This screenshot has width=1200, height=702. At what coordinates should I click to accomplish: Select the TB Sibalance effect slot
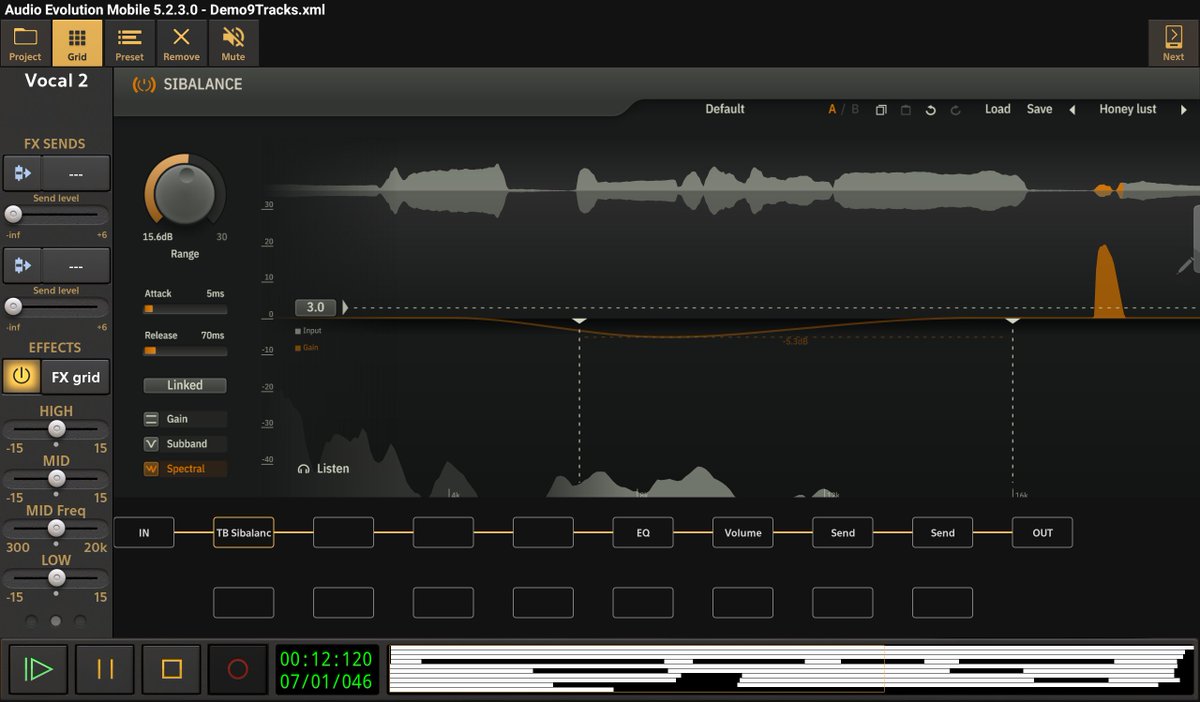(x=244, y=533)
